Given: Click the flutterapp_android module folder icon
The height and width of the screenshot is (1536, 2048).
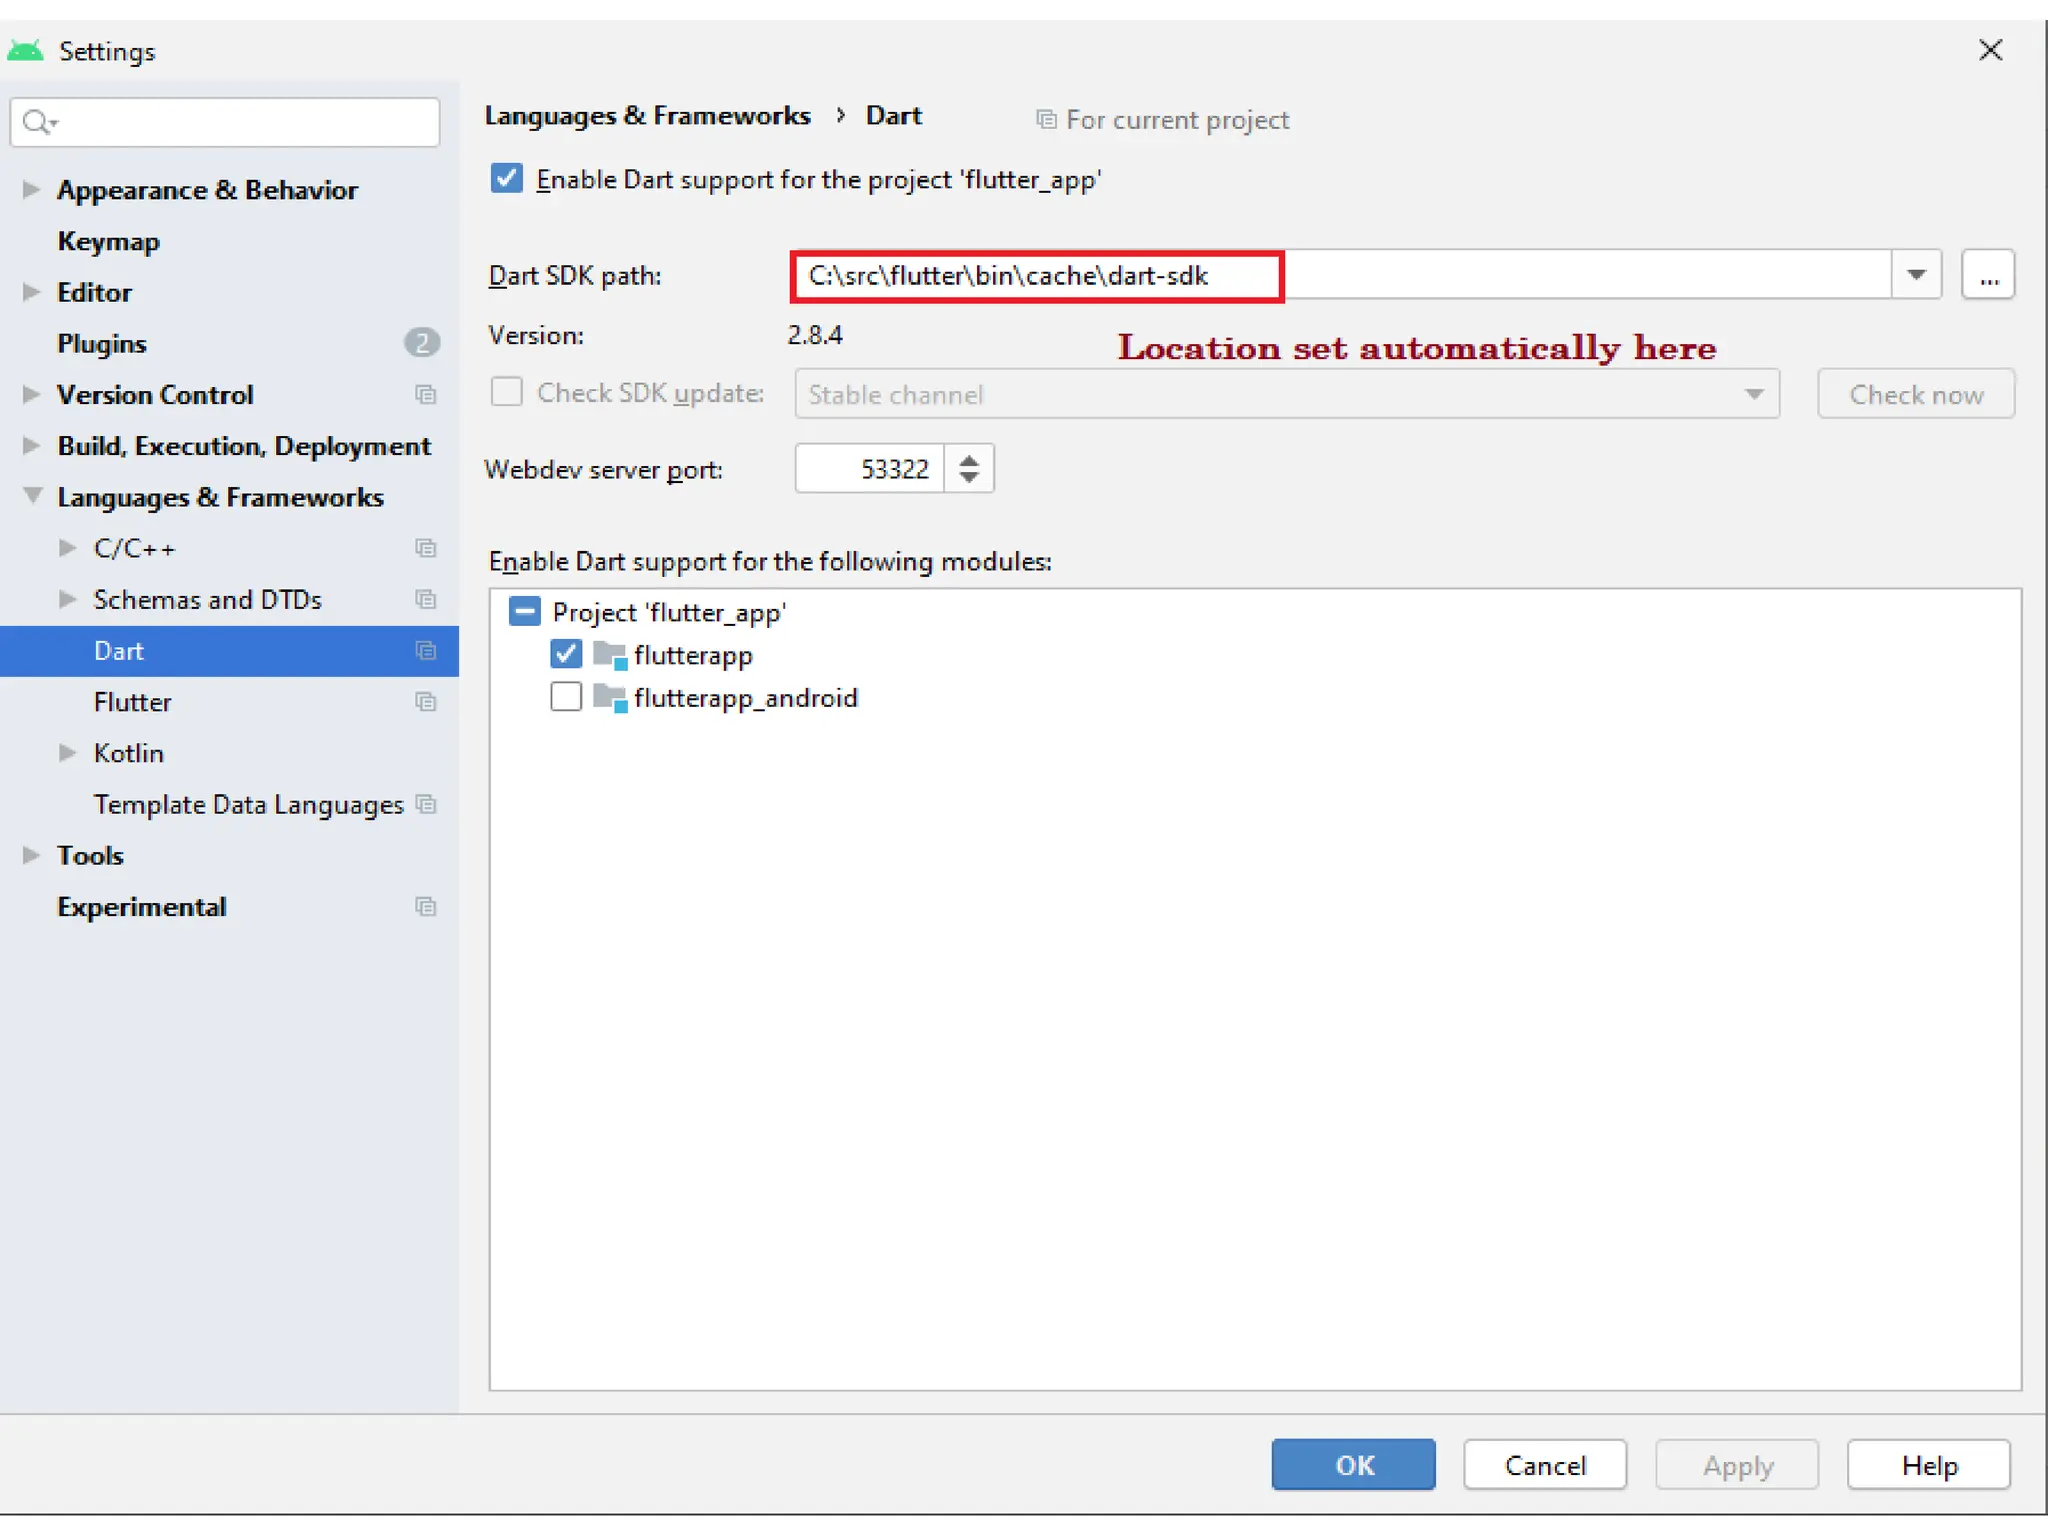Looking at the screenshot, I should (x=609, y=698).
